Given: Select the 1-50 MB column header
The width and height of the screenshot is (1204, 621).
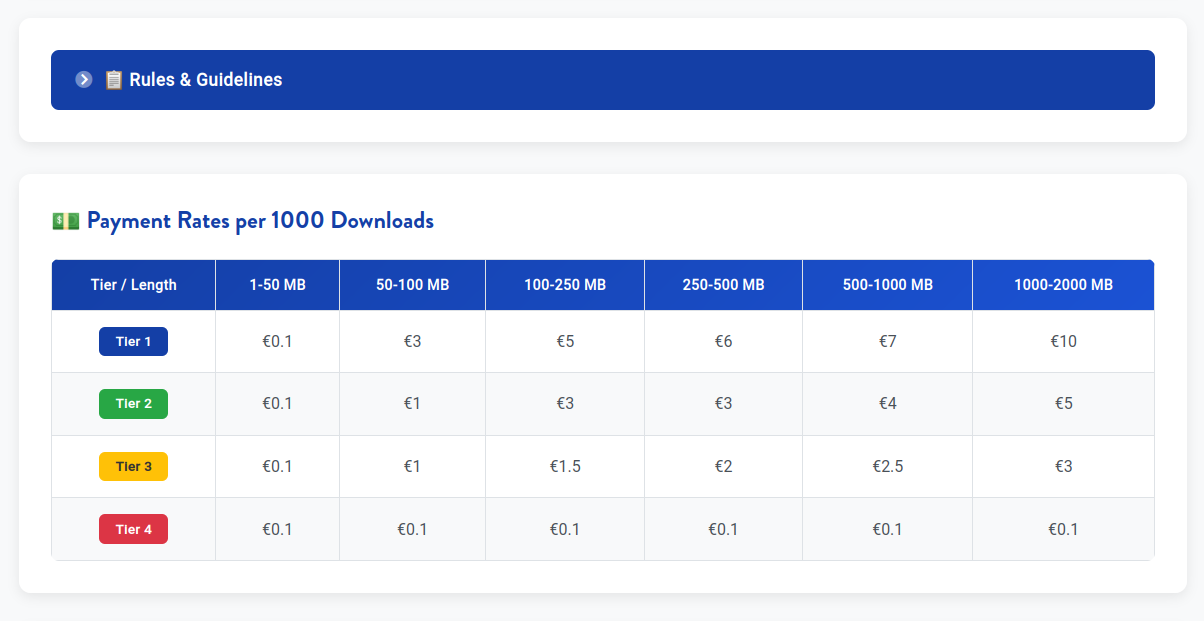Looking at the screenshot, I should 277,284.
